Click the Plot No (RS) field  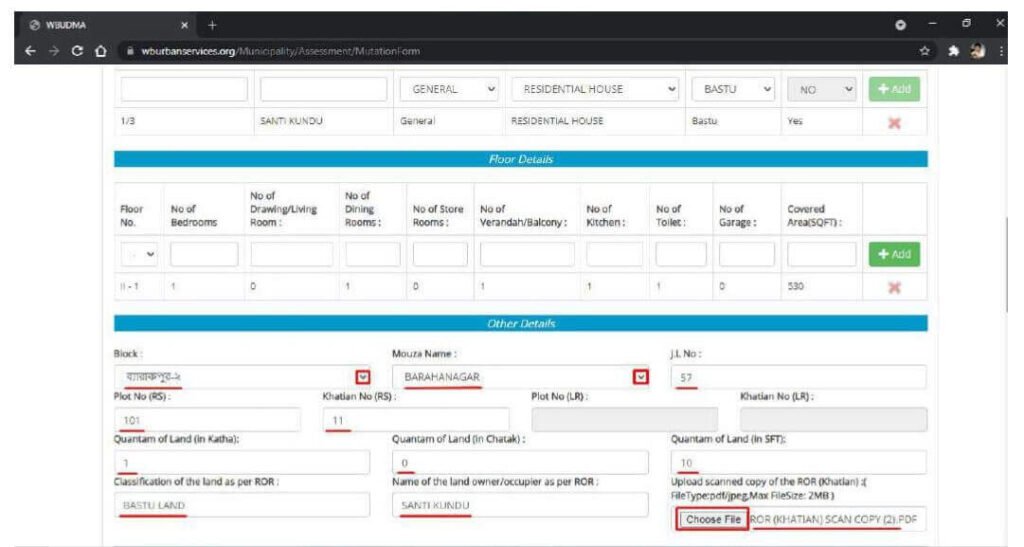point(208,420)
